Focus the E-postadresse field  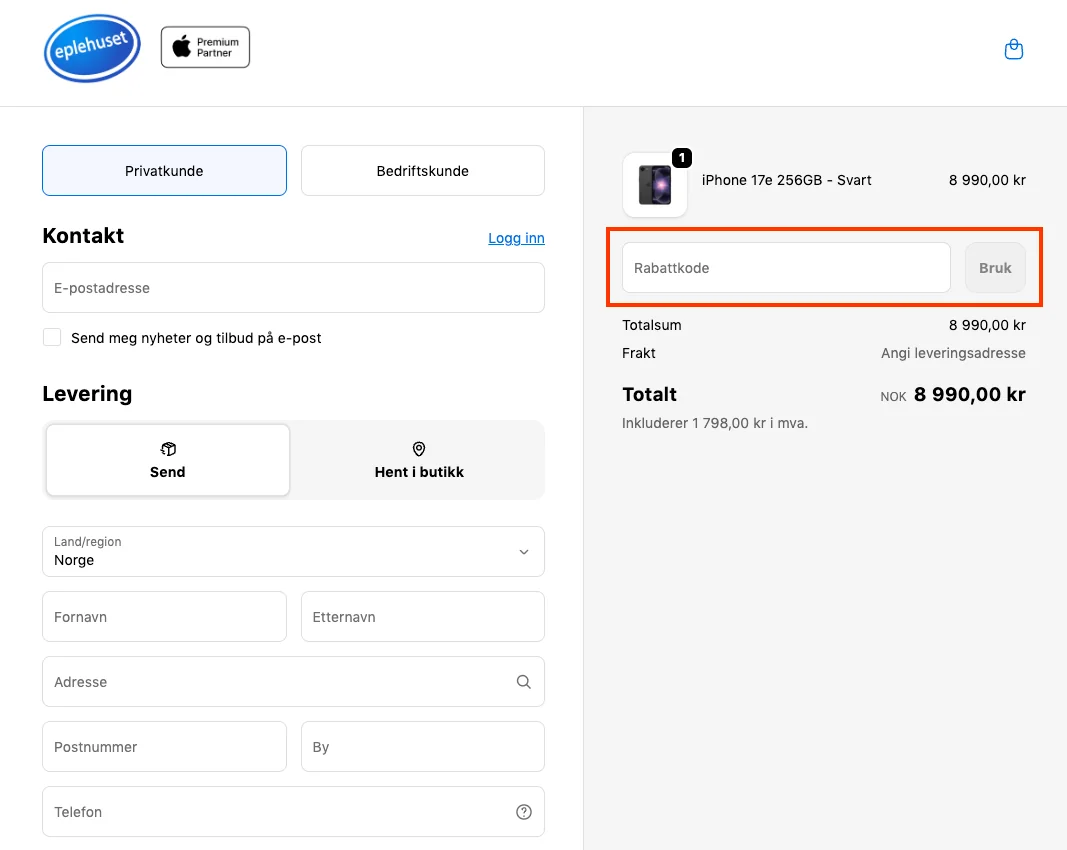coord(293,288)
